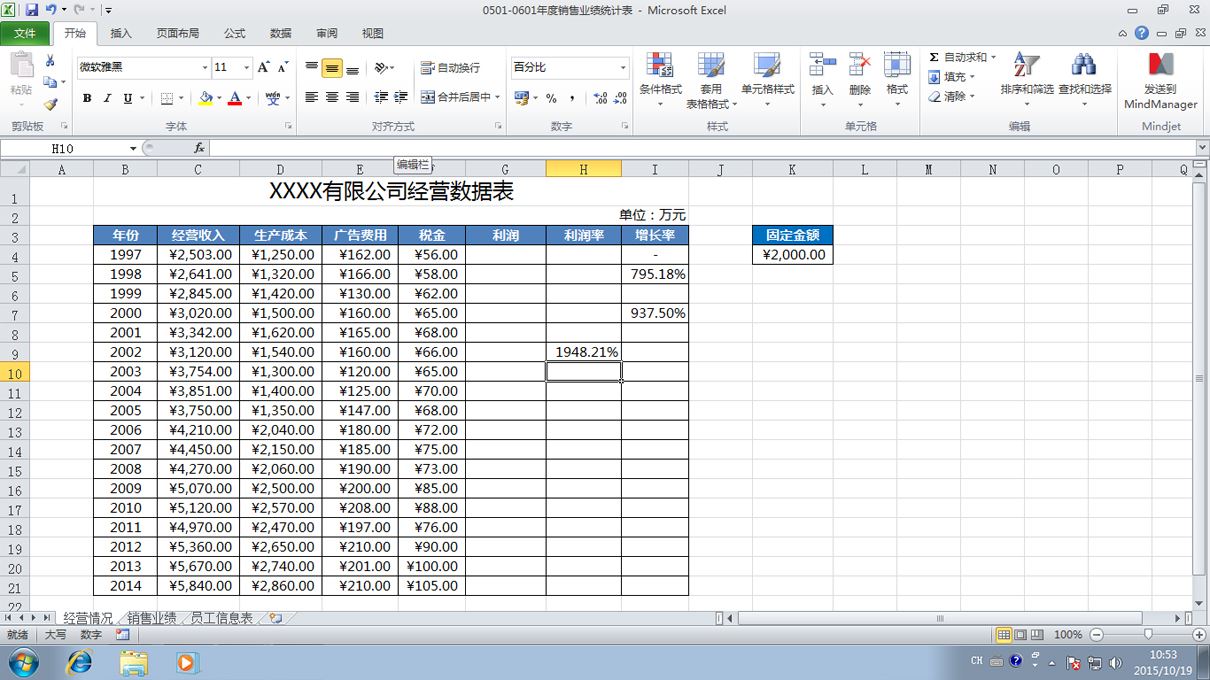Click the zoom slider handle
This screenshot has height=680, width=1210.
point(1147,635)
